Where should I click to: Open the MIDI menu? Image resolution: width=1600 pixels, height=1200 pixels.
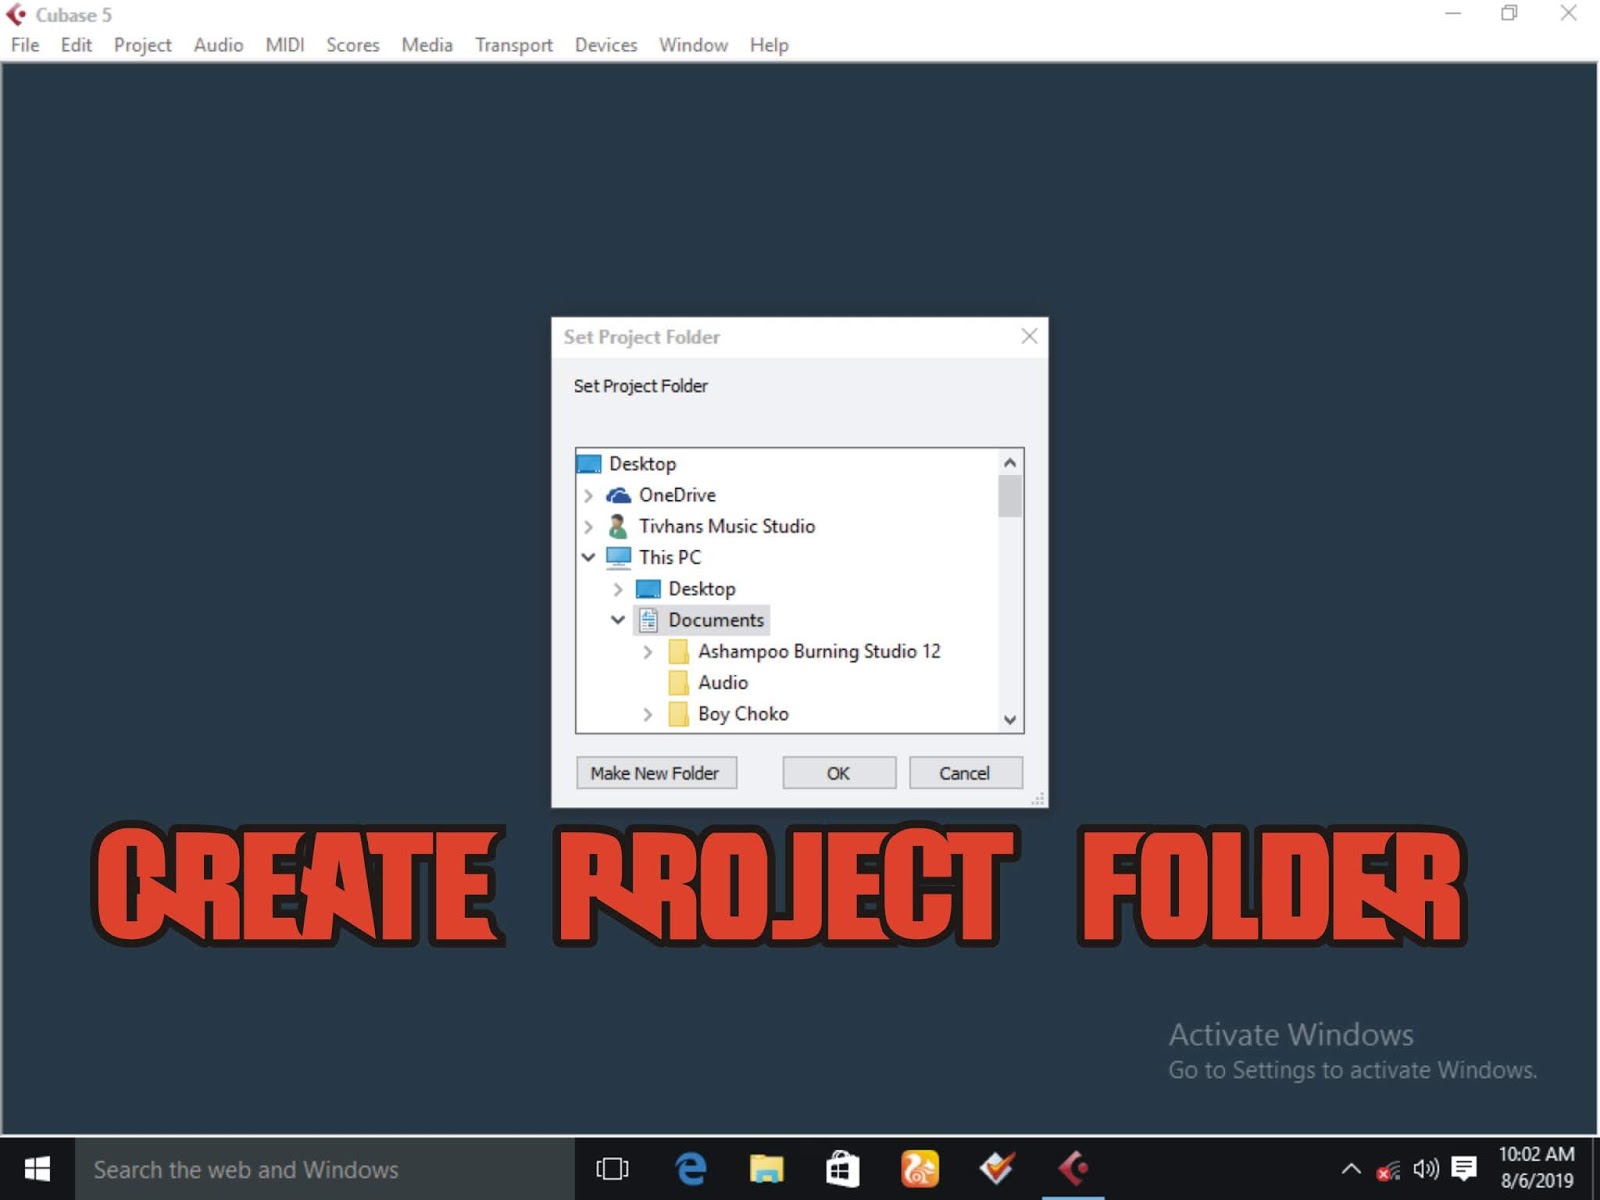tap(285, 45)
